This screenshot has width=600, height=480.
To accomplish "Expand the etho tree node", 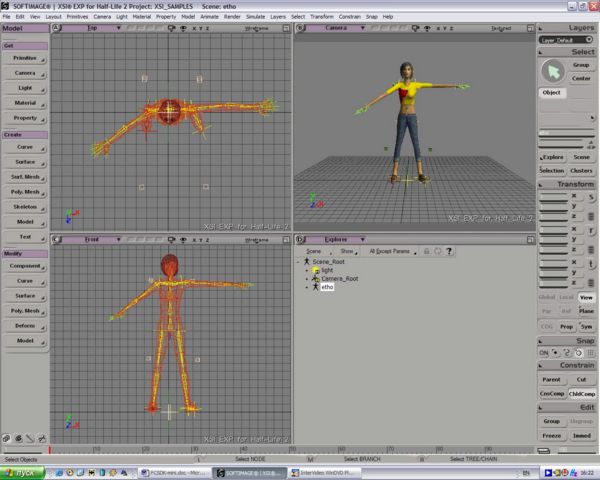I will 307,287.
